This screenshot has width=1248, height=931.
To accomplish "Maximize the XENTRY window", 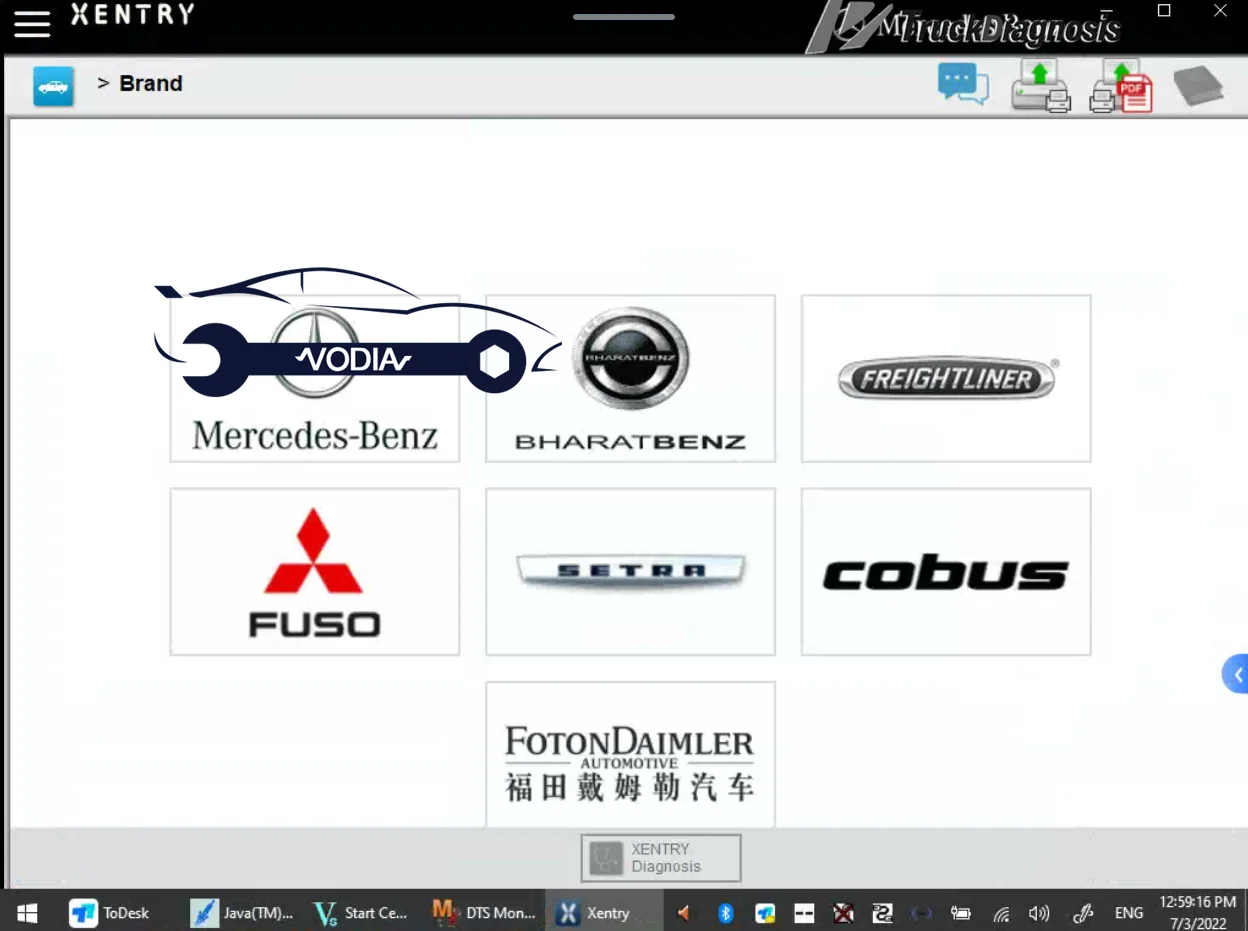I will click(x=1164, y=11).
